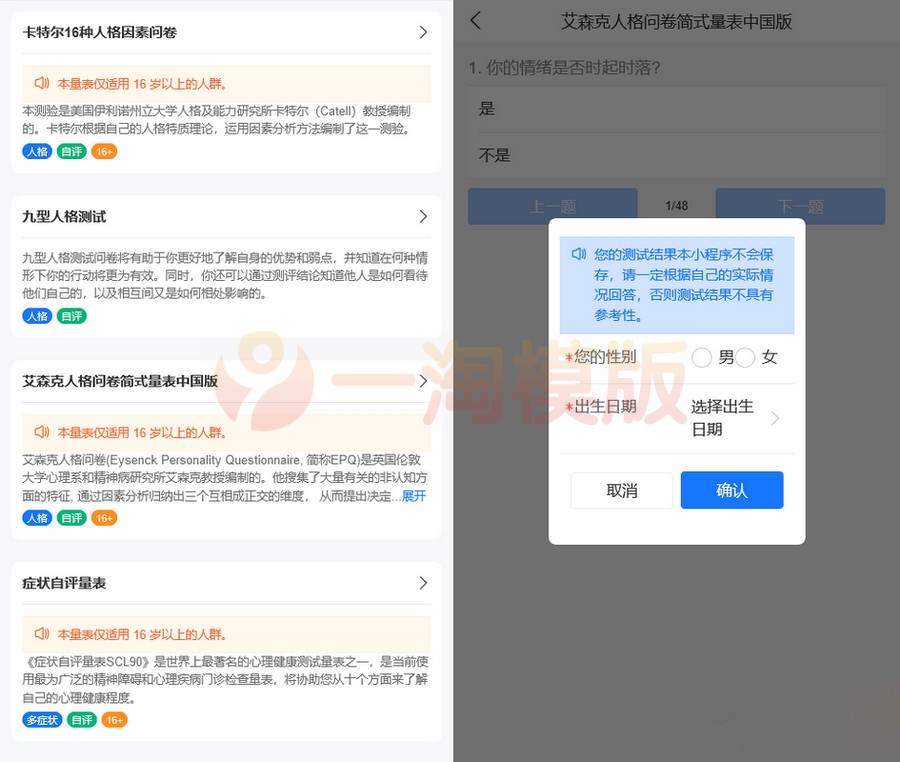Open 症状自评量表 via its chevron

[423, 583]
